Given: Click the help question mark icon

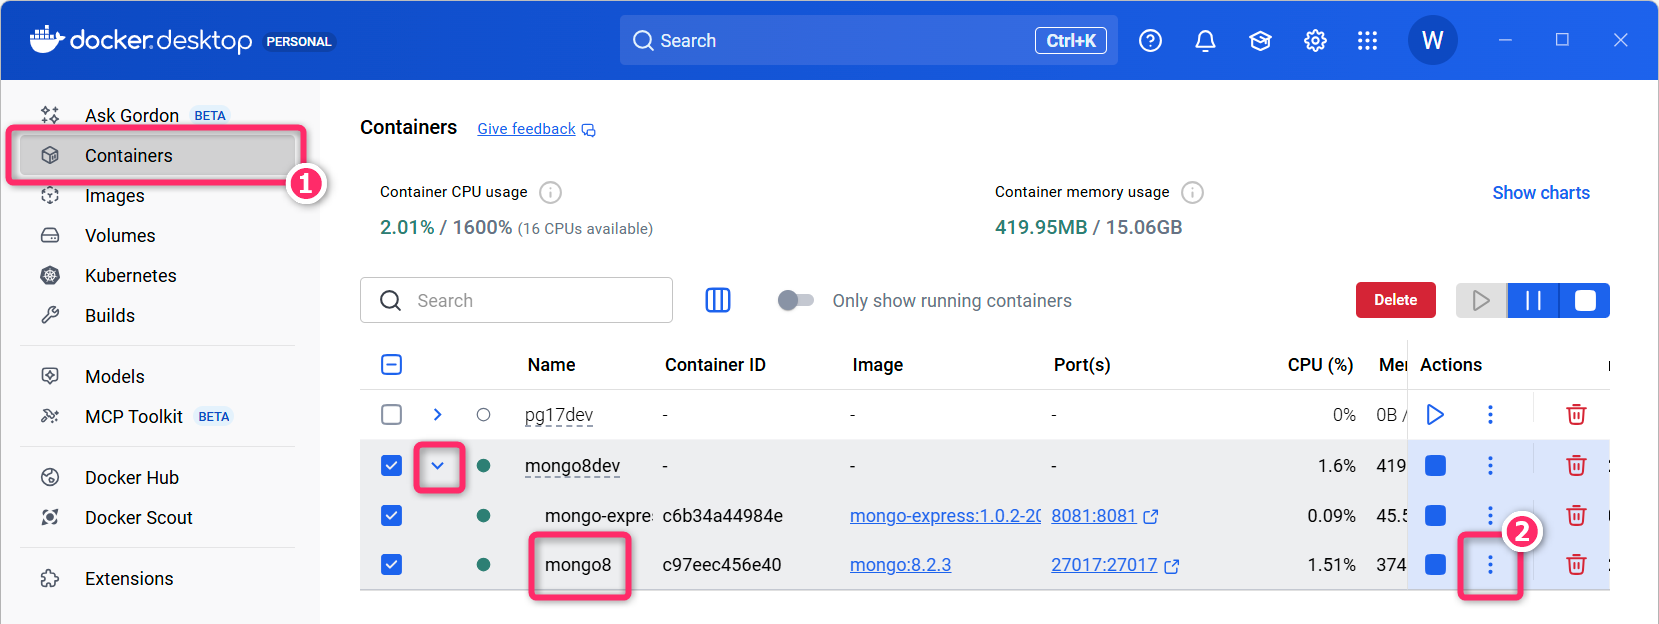Looking at the screenshot, I should 1150,41.
